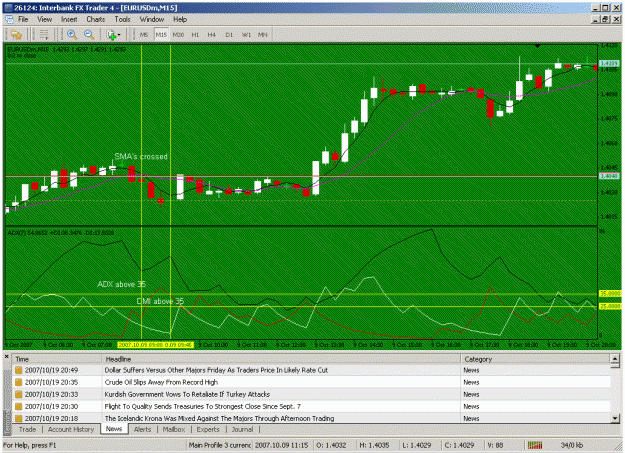Switch chart to W1 timeframe
Screen dimensions: 625x453
point(246,35)
